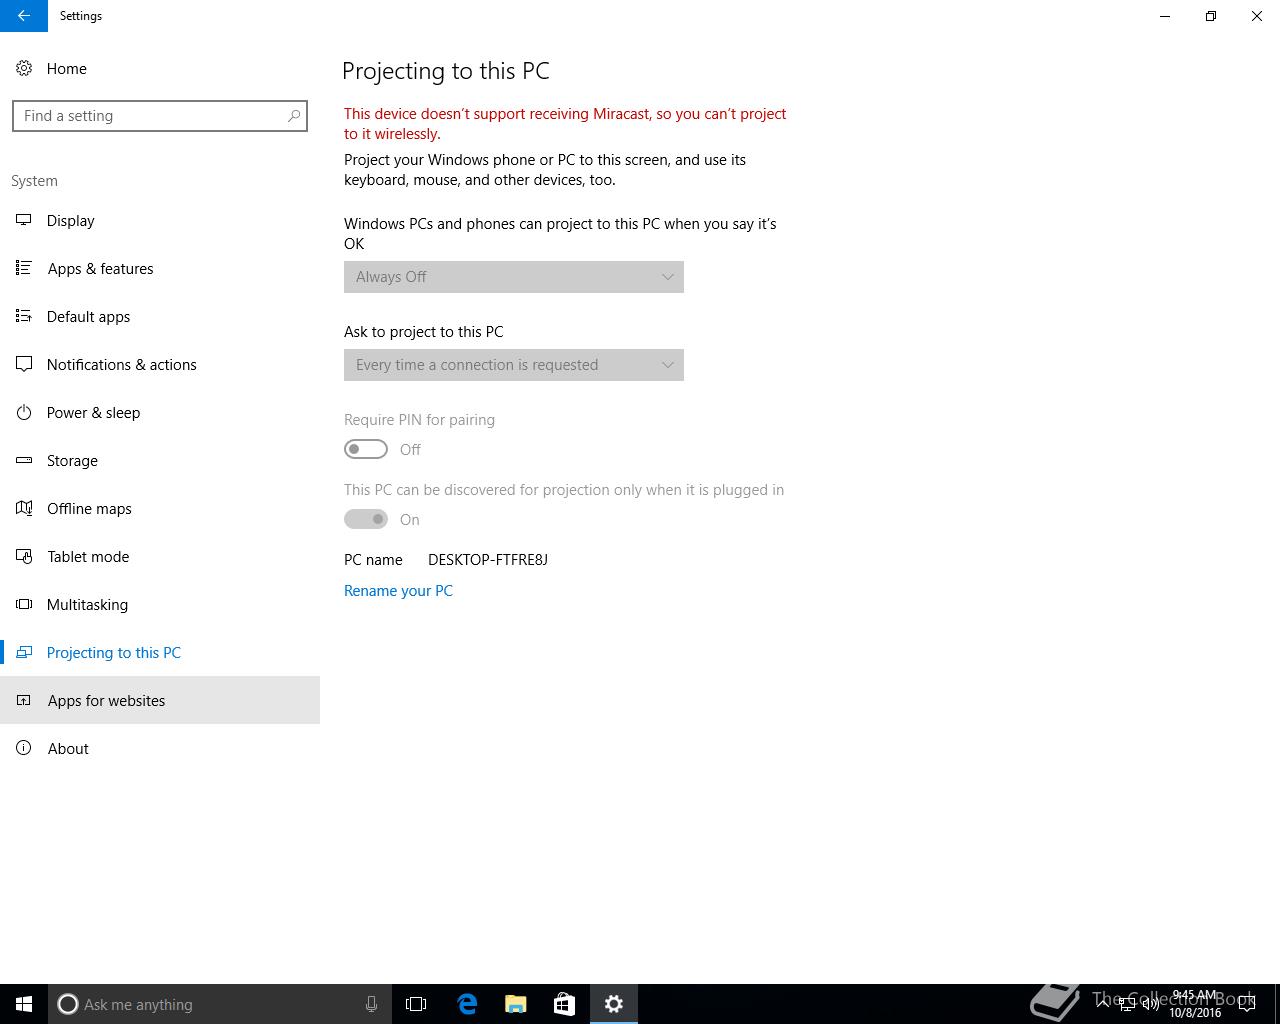Open Offline maps page

click(160, 508)
